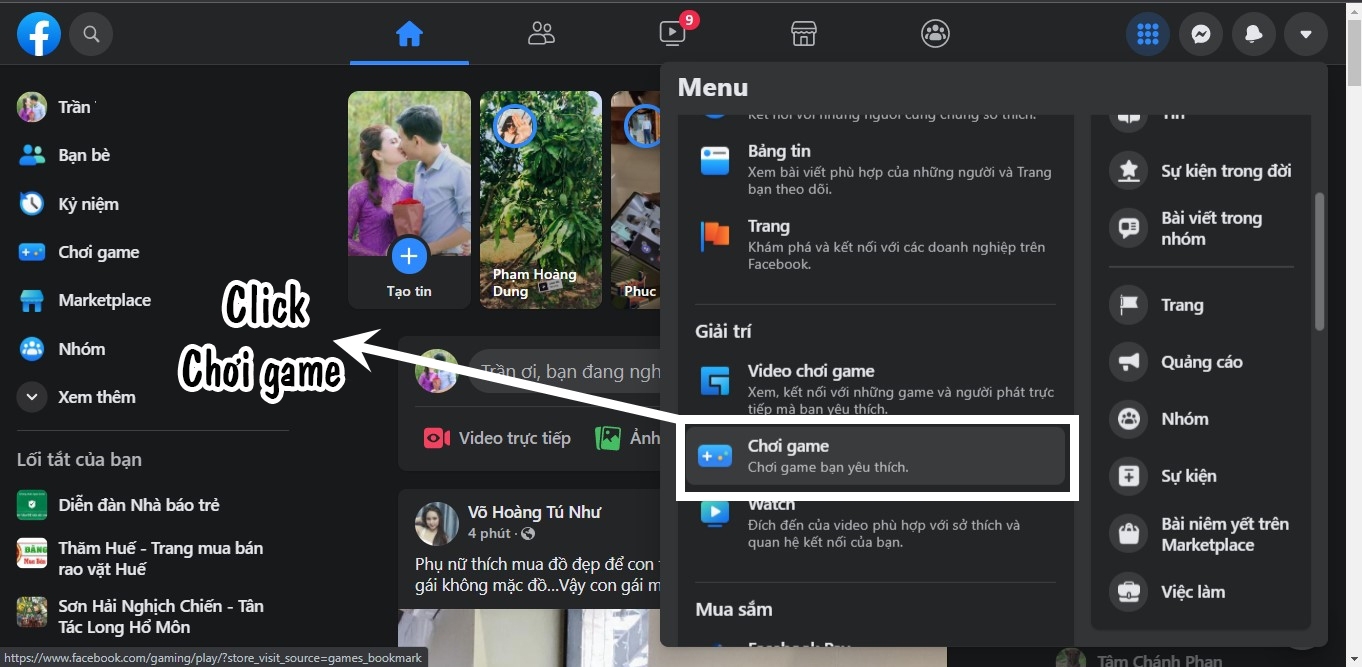Click the Ảnh photo button in the composer
This screenshot has height=667, width=1362.
tap(626, 438)
